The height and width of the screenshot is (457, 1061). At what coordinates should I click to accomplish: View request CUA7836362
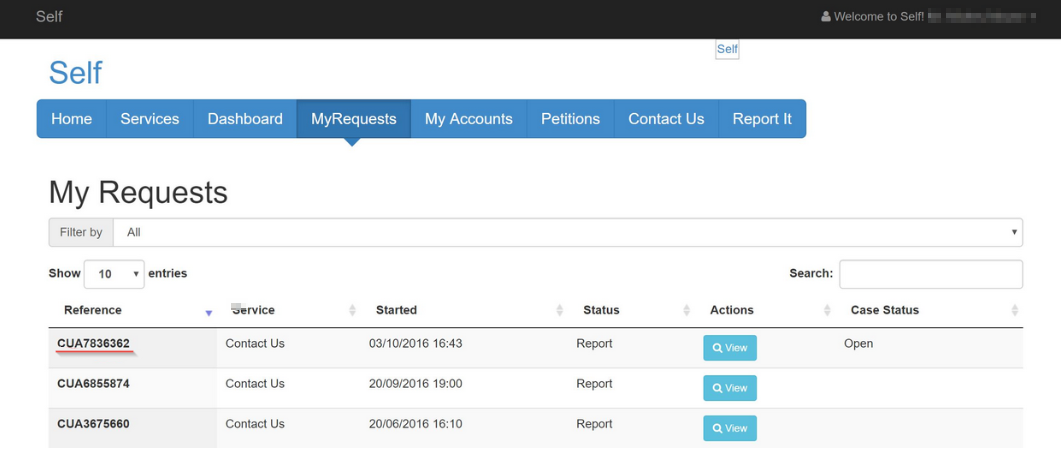(x=730, y=348)
